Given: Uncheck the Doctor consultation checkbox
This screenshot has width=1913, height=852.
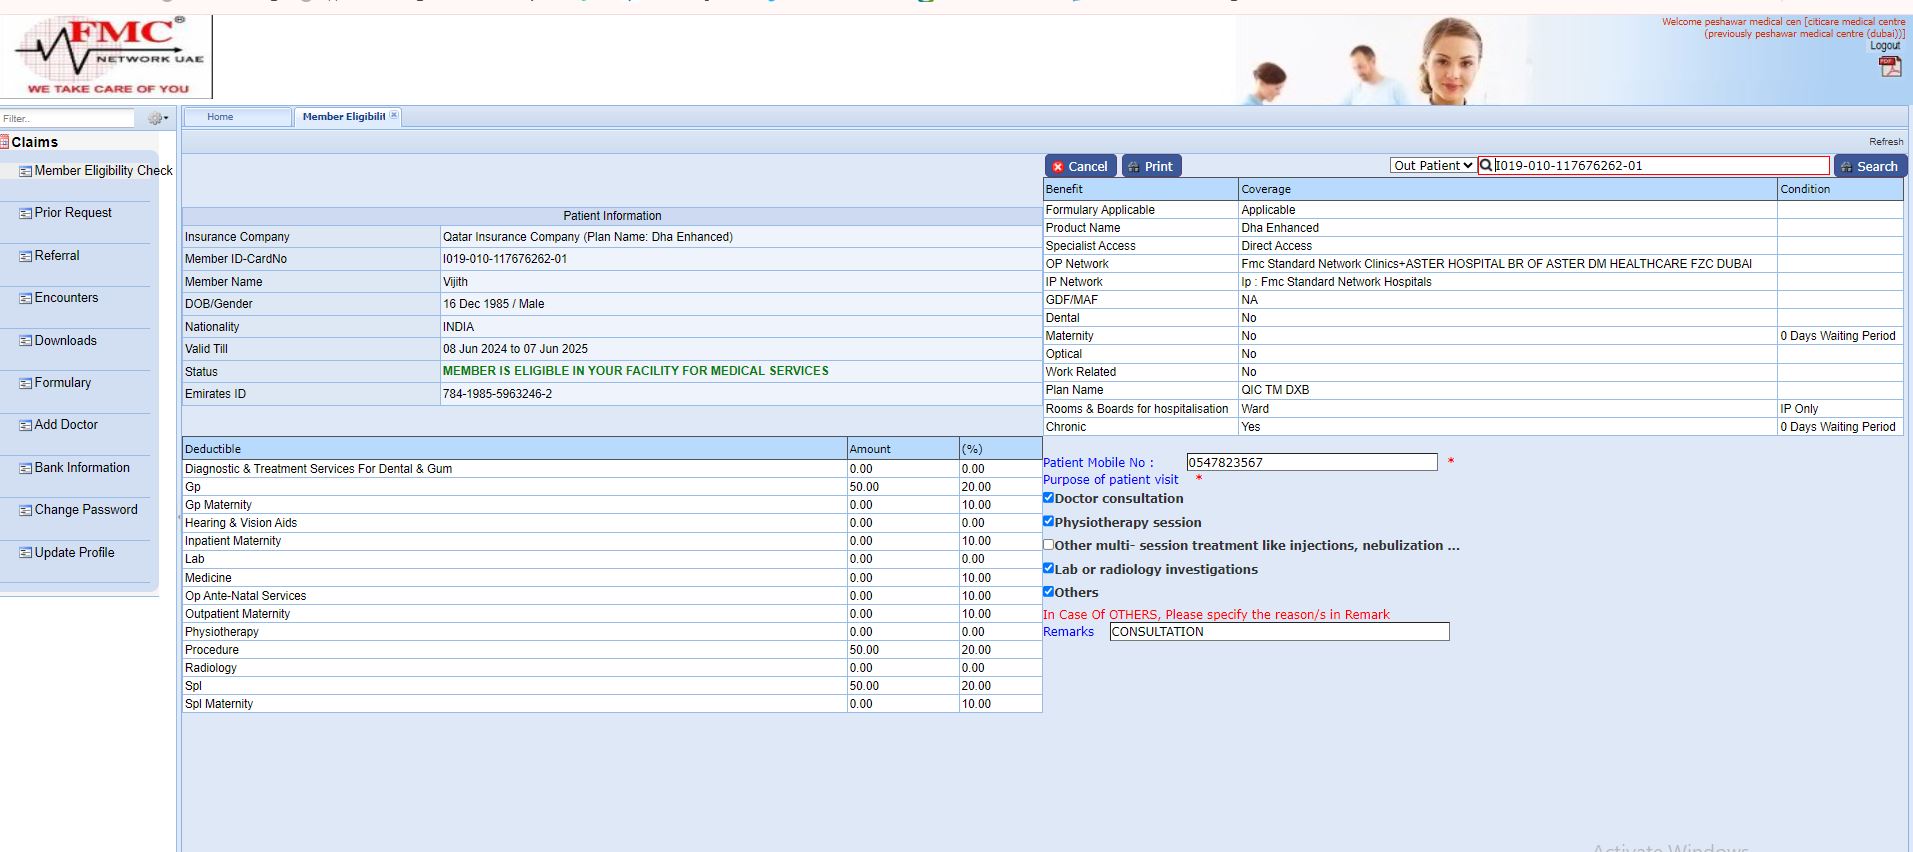Looking at the screenshot, I should pos(1049,498).
